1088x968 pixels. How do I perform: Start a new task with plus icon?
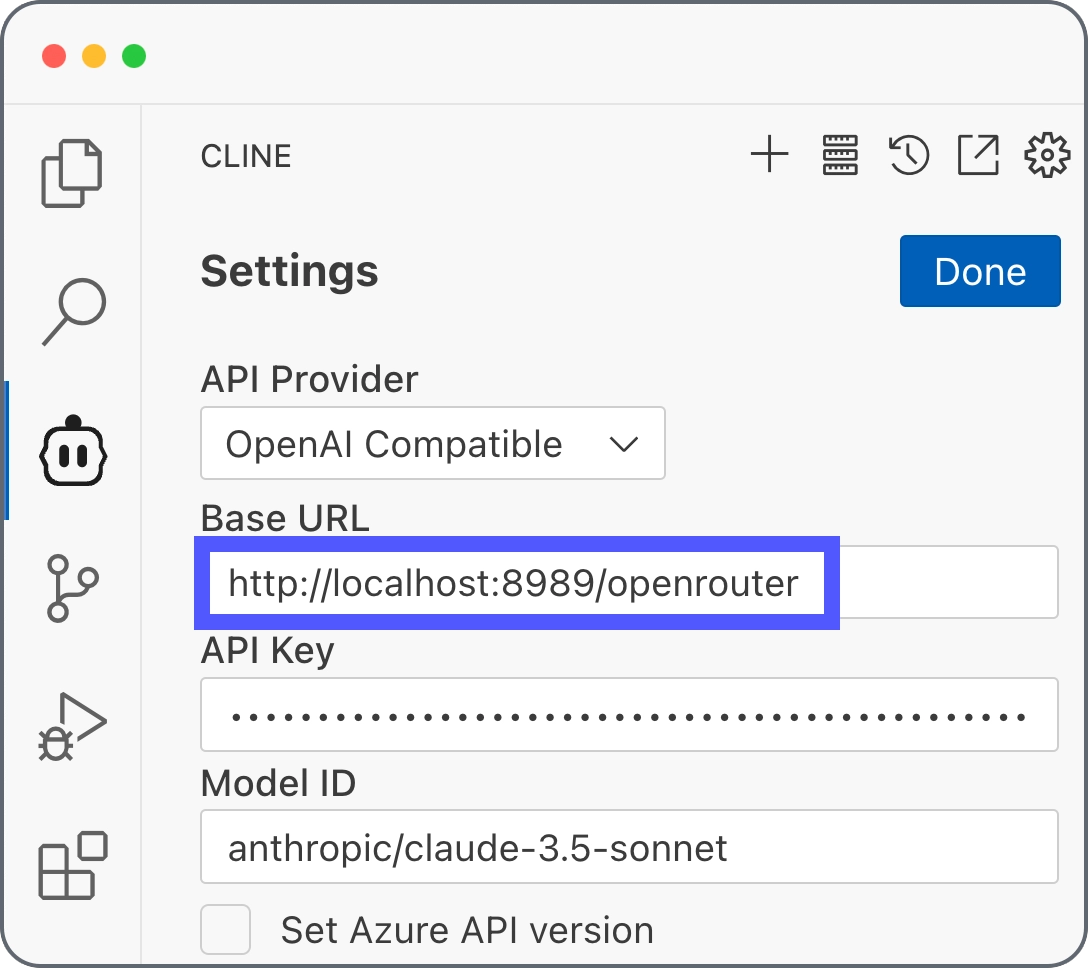coord(770,154)
